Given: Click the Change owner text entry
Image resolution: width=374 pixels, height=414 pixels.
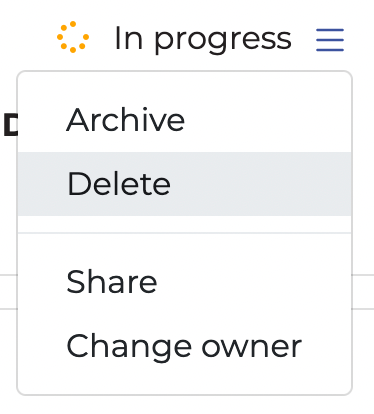Looking at the screenshot, I should point(184,347).
